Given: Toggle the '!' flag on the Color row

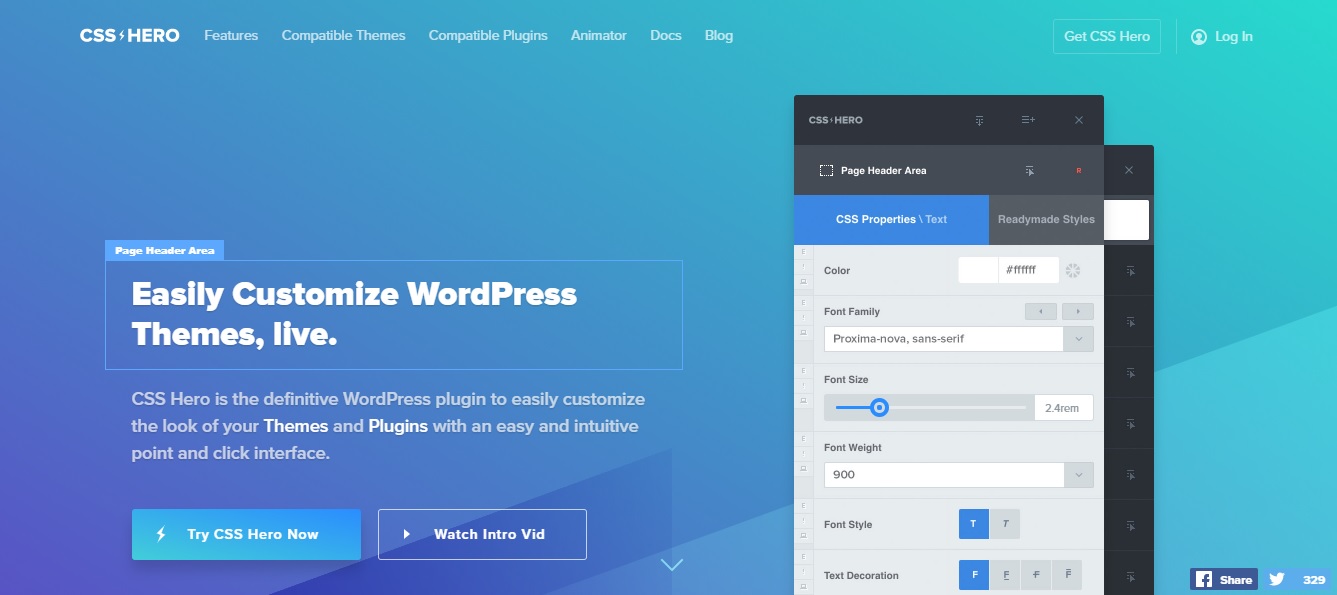Looking at the screenshot, I should pyautogui.click(x=802, y=269).
